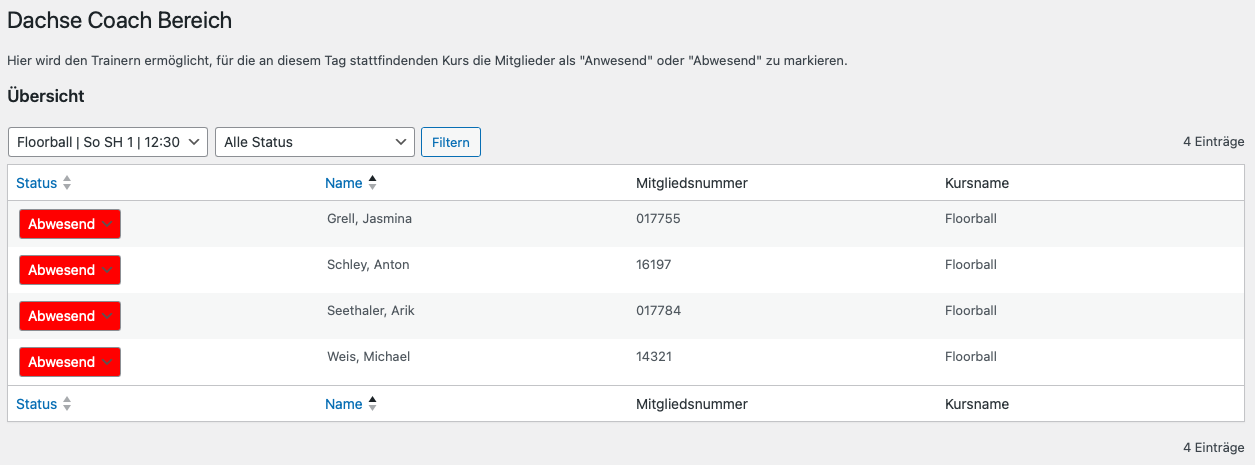Open the Floorball course selection dropdown
1255x465 pixels.
pyautogui.click(x=108, y=142)
